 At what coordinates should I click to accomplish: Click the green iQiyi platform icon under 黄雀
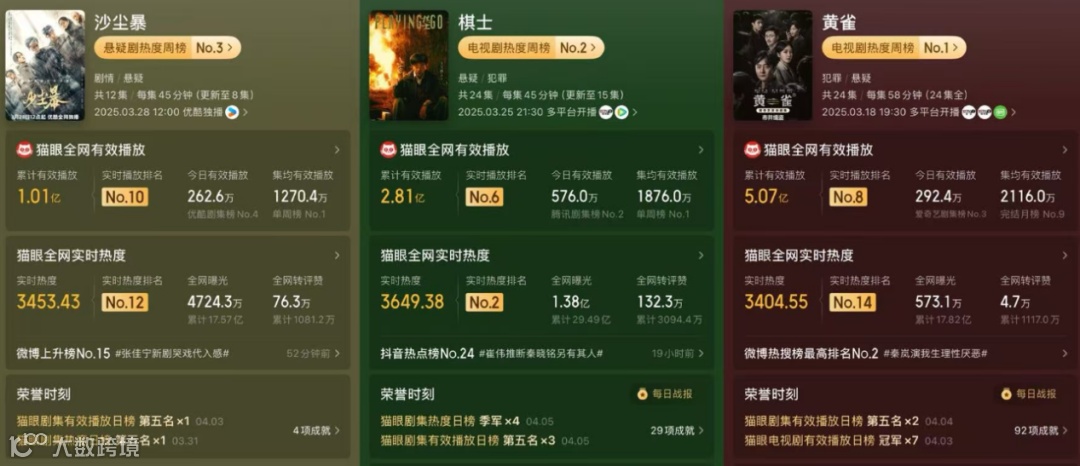[x=999, y=112]
